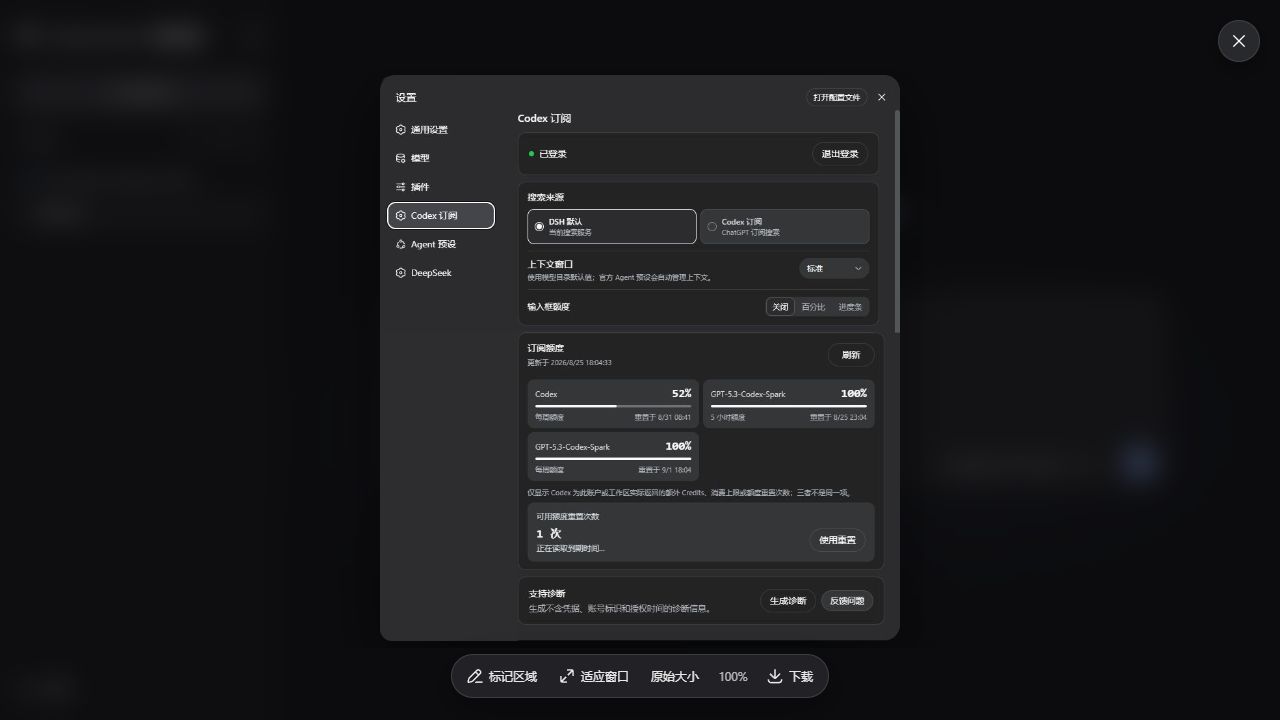The width and height of the screenshot is (1280, 720).
Task: Click 下载 to download the image
Action: 790,677
